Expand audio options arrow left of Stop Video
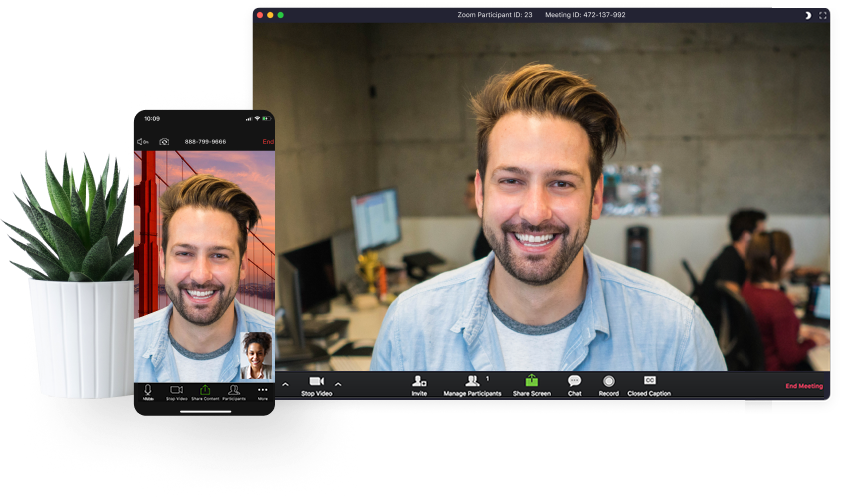This screenshot has width=847, height=499. (285, 384)
